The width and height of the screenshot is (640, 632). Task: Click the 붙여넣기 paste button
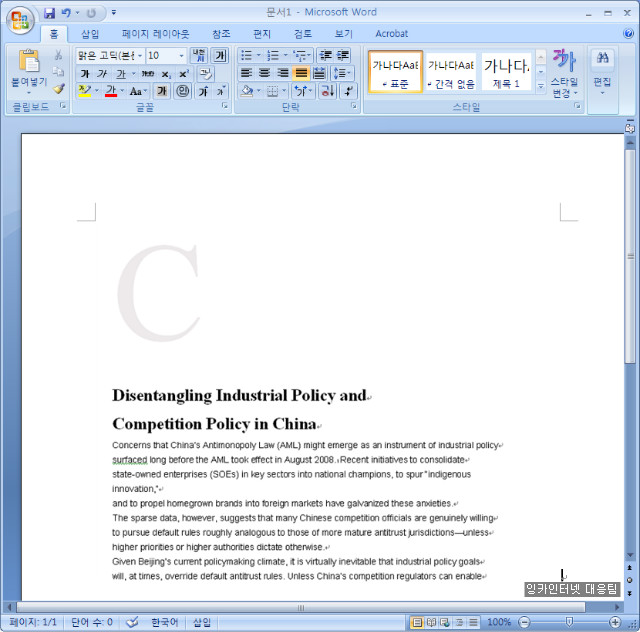pos(29,70)
